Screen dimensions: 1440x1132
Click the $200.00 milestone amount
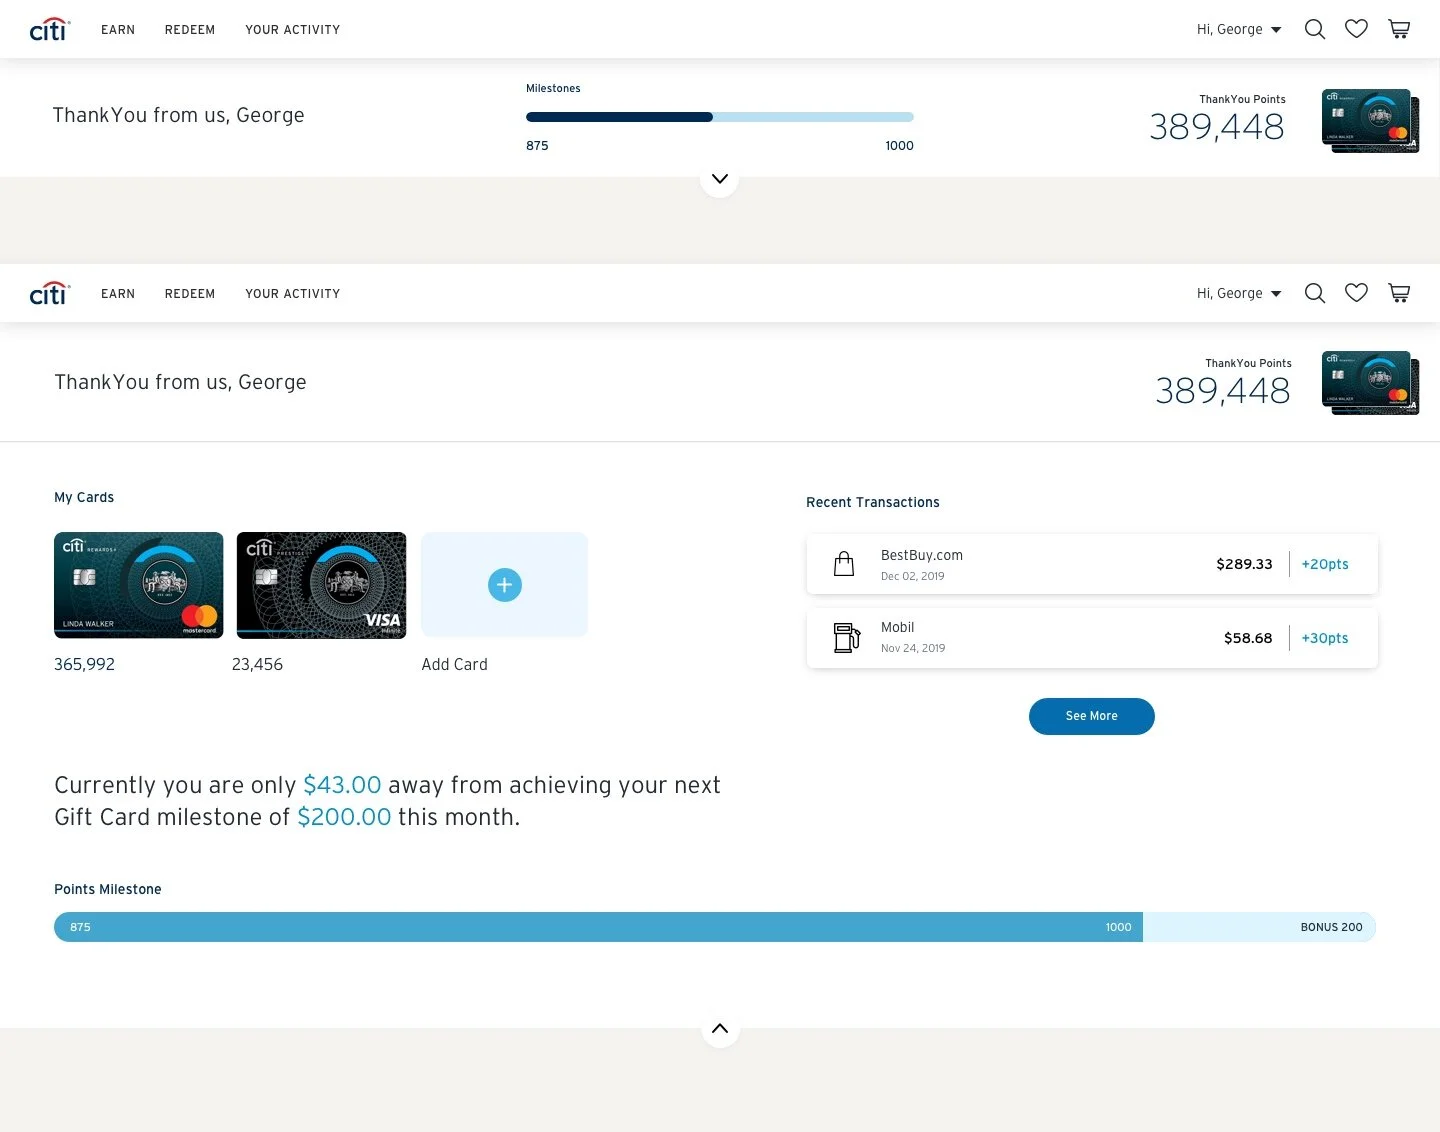click(x=344, y=817)
